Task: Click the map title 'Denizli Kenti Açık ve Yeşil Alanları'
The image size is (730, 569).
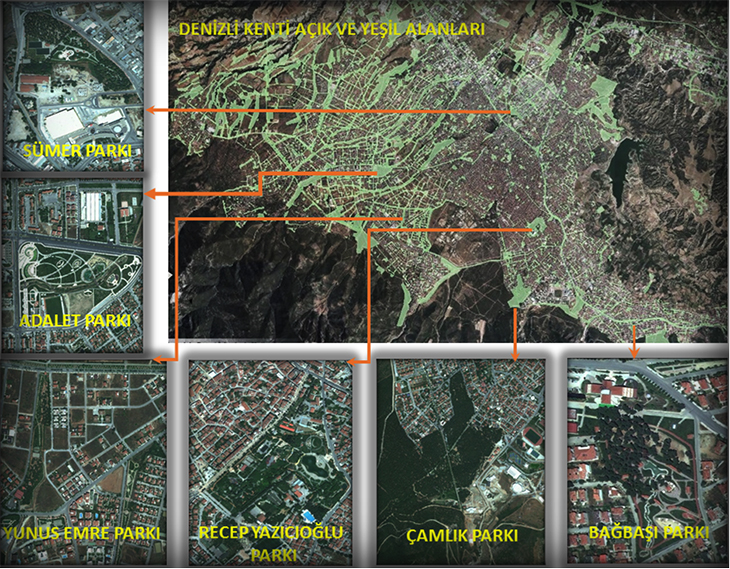Action: 332,29
